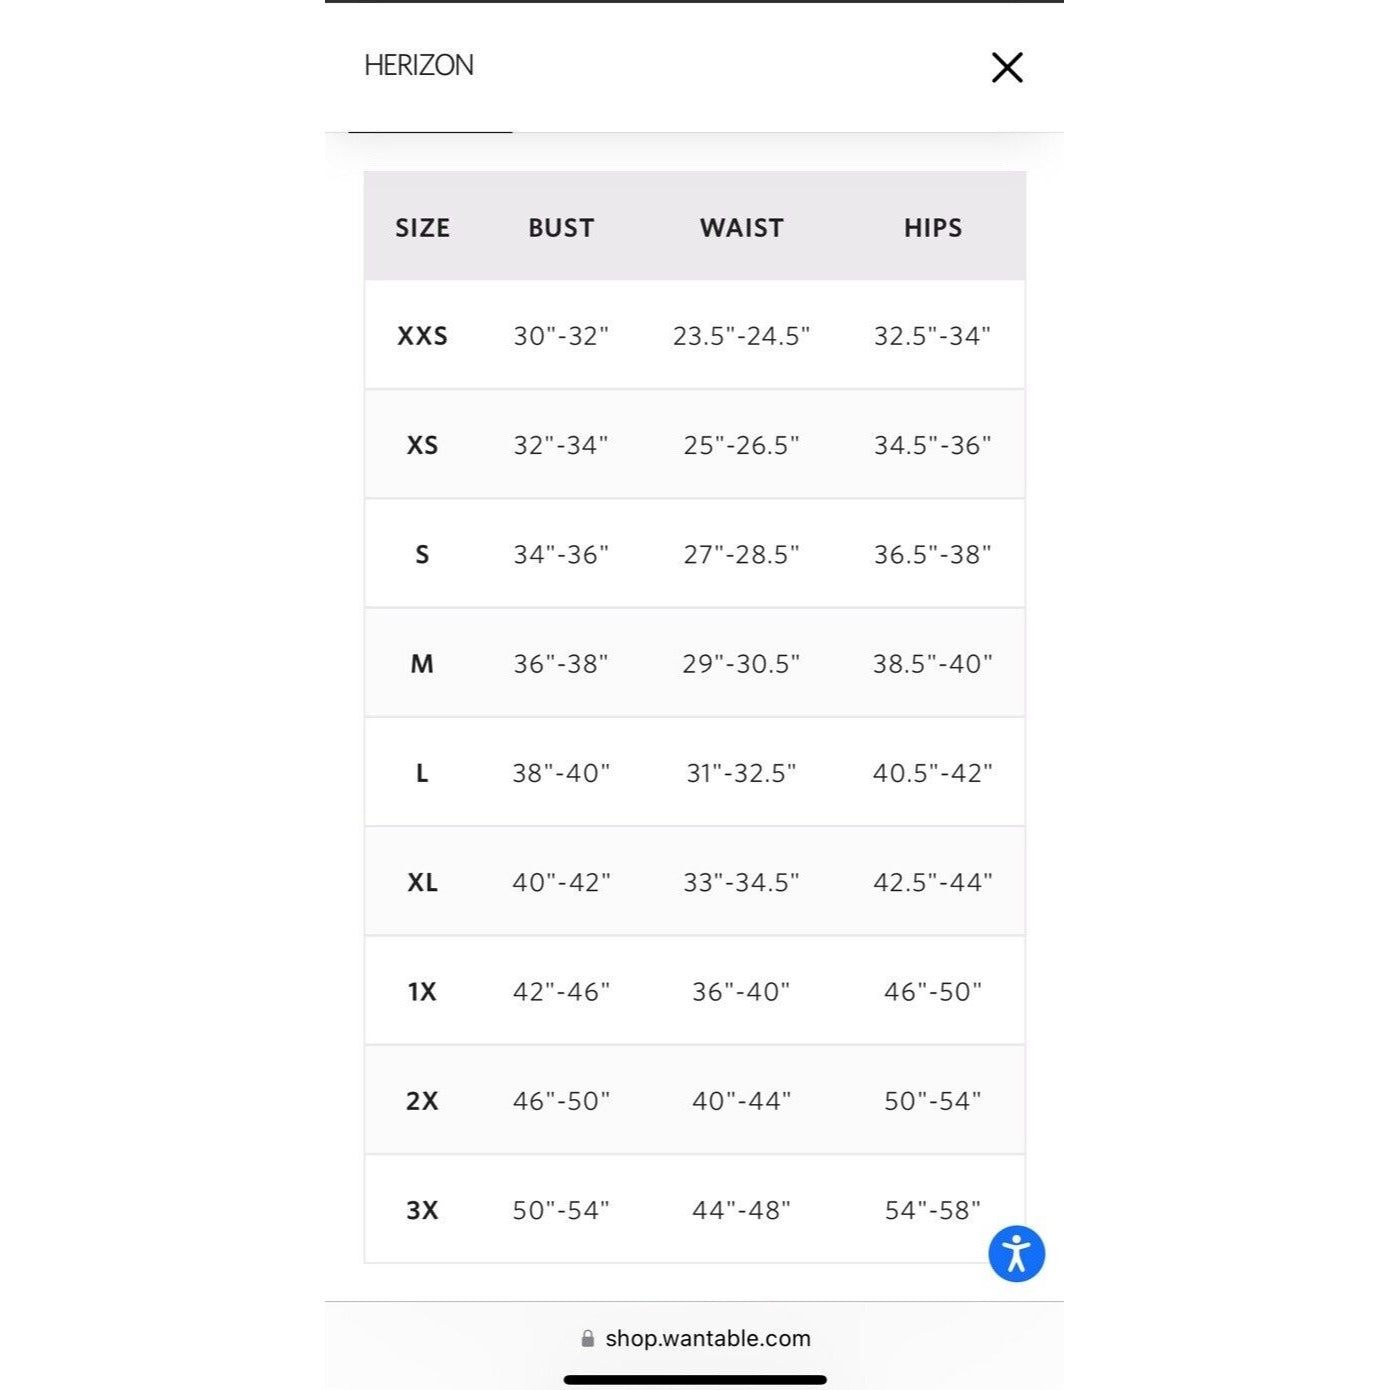Tap the shop.wantable.com address bar
Viewport: 1390px width, 1390px height.
[696, 1338]
